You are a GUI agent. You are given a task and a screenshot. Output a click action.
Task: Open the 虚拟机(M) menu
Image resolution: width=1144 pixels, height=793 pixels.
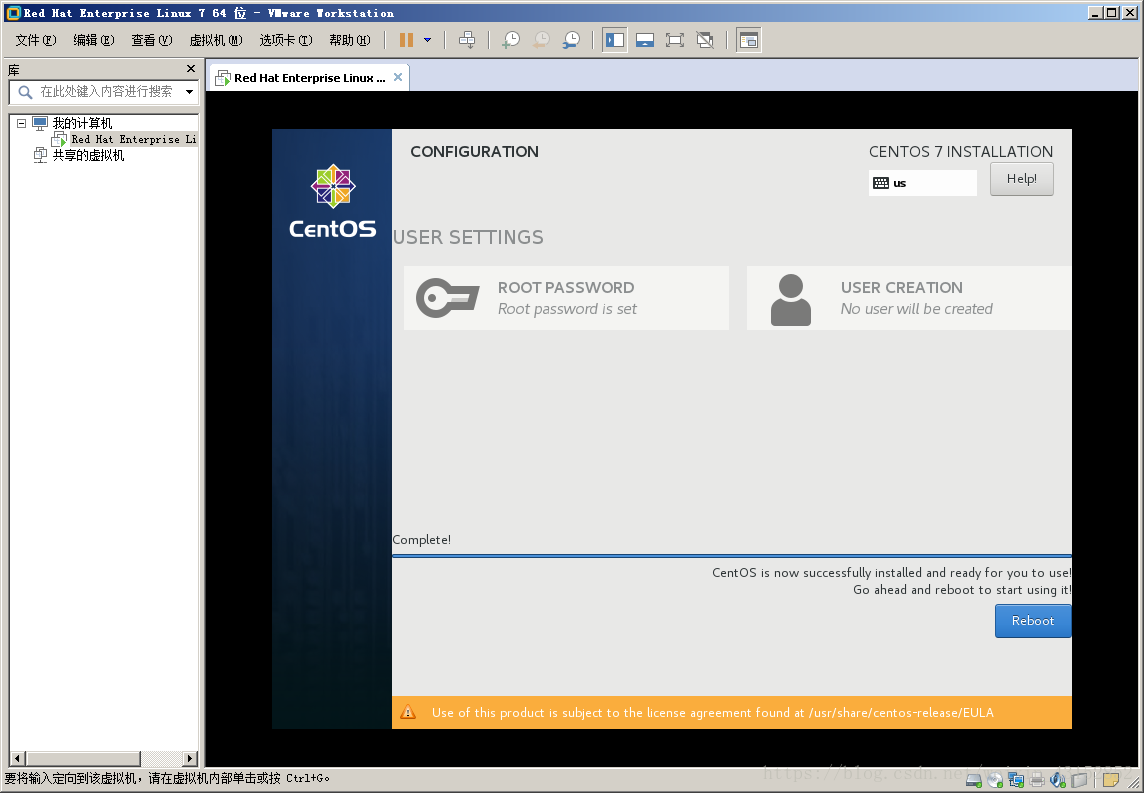point(215,40)
